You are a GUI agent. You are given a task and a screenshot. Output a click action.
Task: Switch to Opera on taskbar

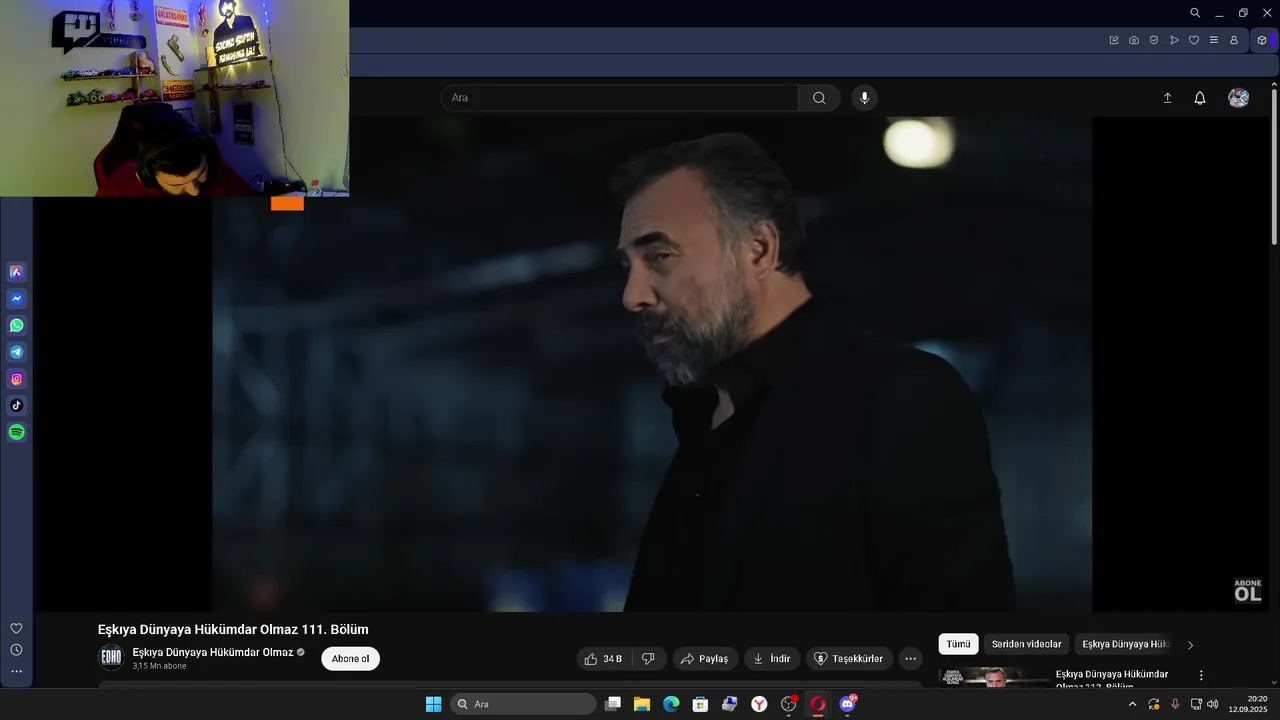818,704
